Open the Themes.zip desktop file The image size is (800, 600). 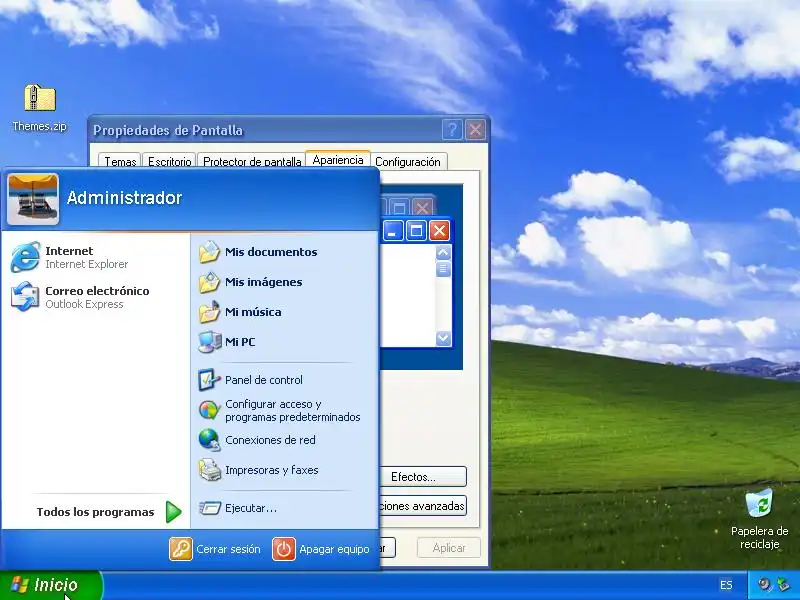coord(40,107)
